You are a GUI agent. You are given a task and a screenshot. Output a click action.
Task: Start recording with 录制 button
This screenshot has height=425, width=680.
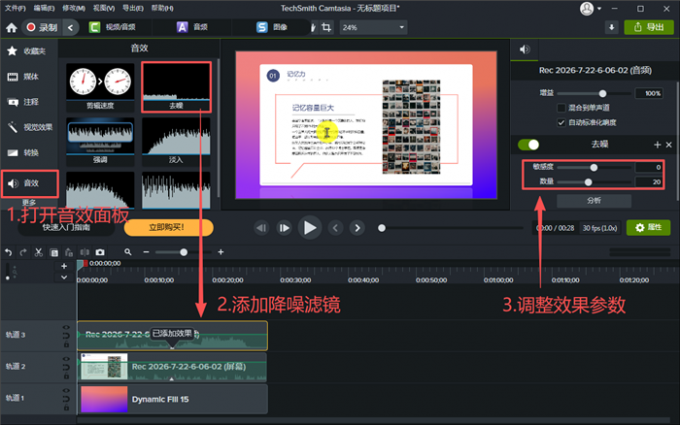click(42, 27)
